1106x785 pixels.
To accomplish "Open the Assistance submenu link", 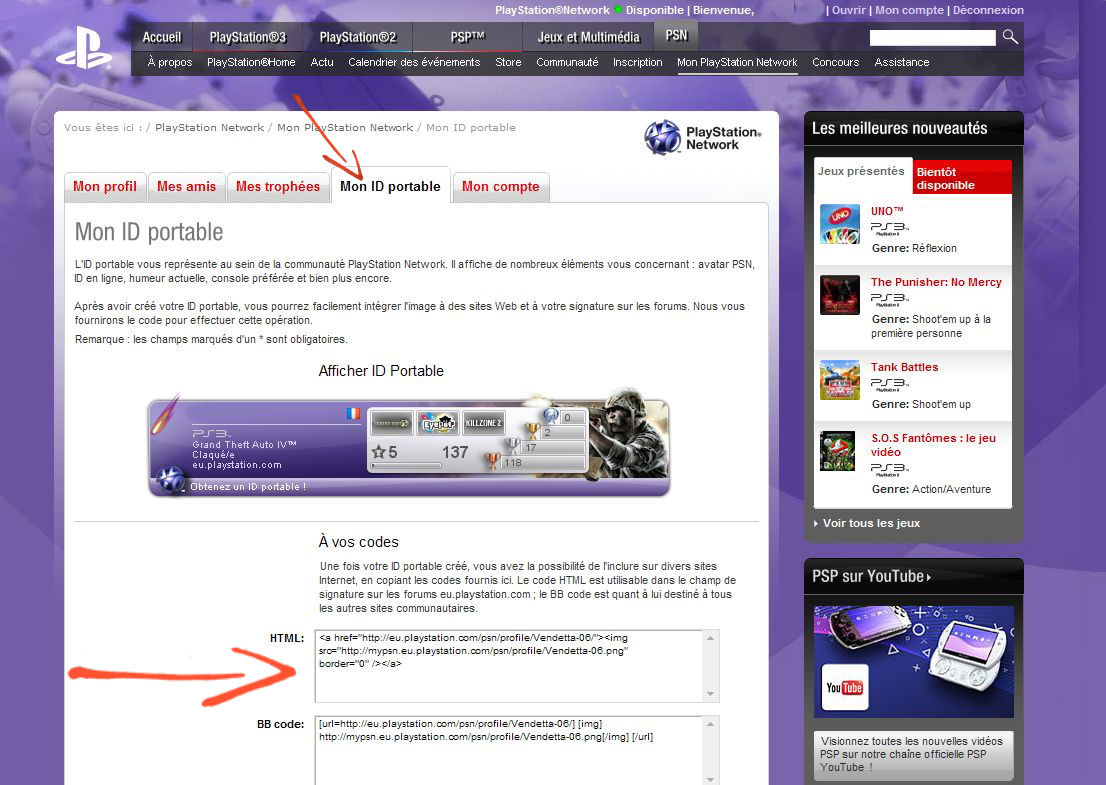I will click(902, 62).
